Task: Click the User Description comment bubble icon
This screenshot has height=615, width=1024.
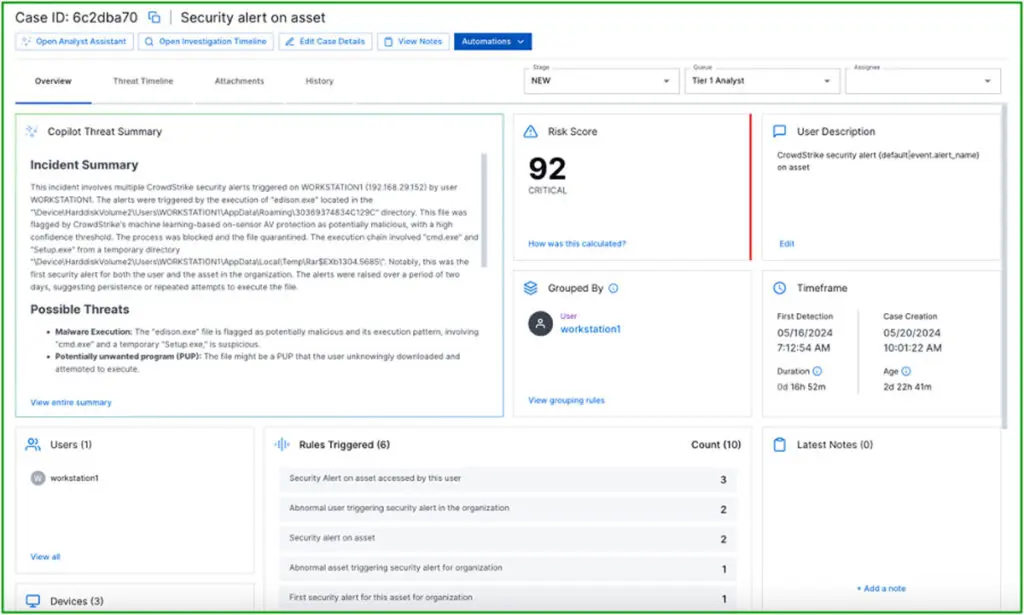Action: click(x=781, y=131)
